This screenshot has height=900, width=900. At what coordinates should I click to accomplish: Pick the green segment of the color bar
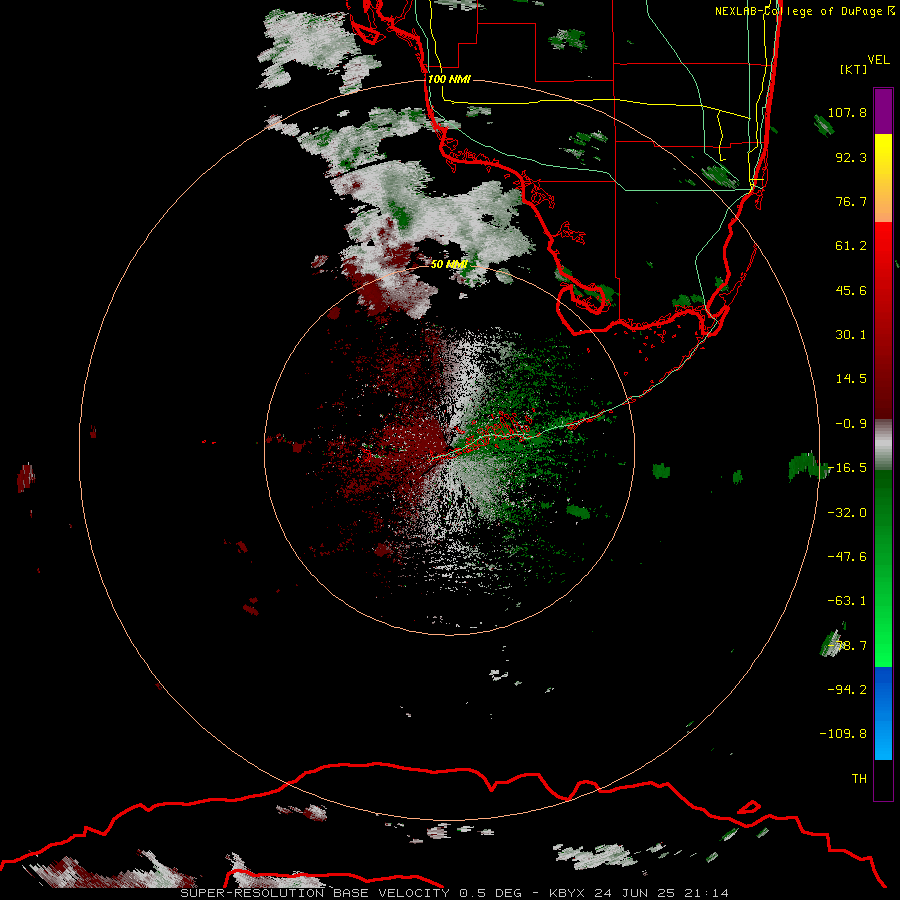click(x=883, y=568)
